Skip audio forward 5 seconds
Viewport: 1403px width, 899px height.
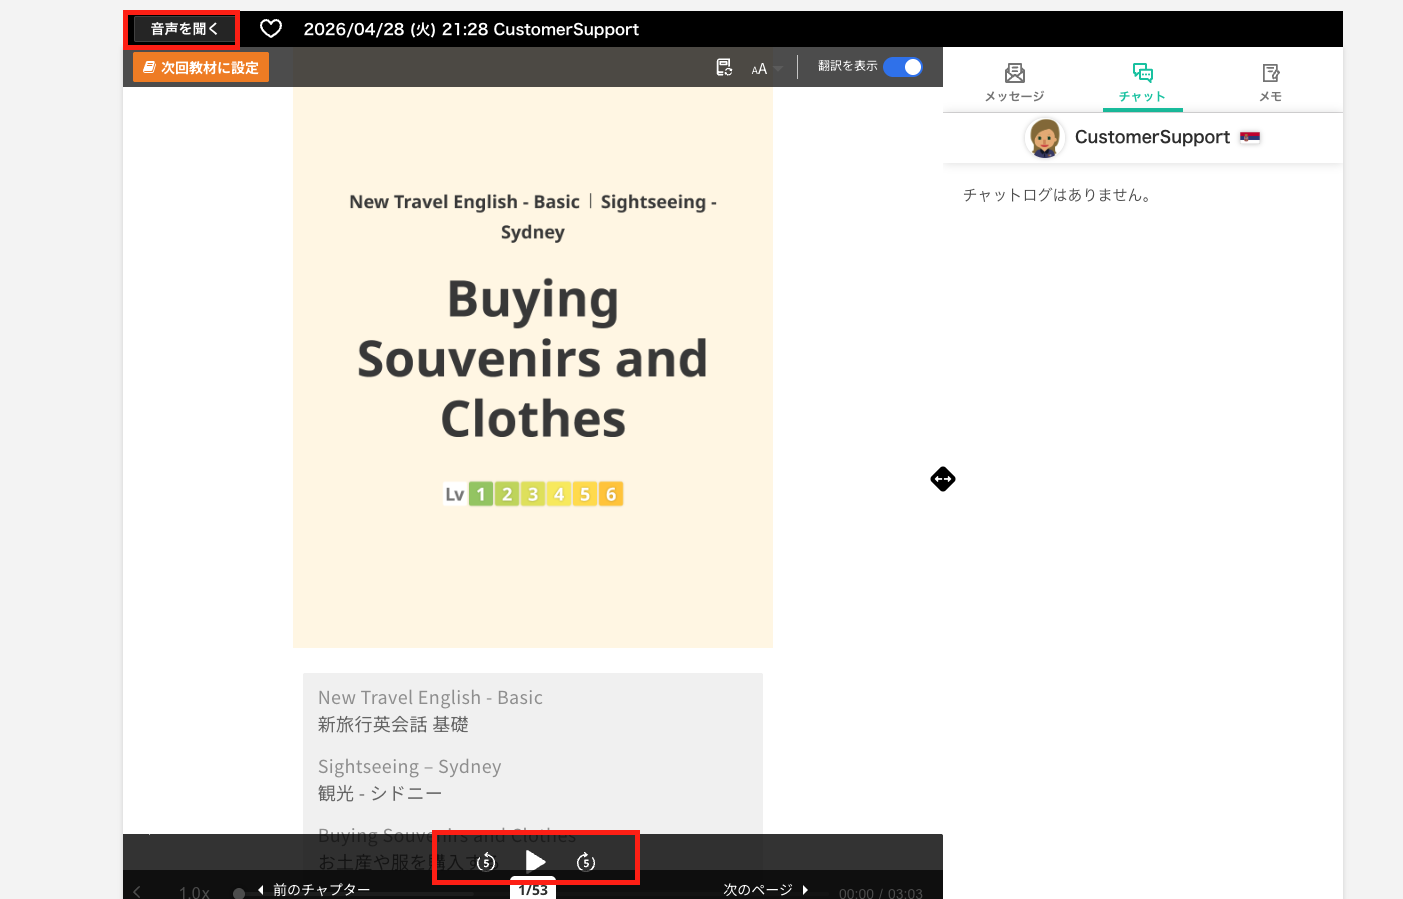(x=586, y=862)
